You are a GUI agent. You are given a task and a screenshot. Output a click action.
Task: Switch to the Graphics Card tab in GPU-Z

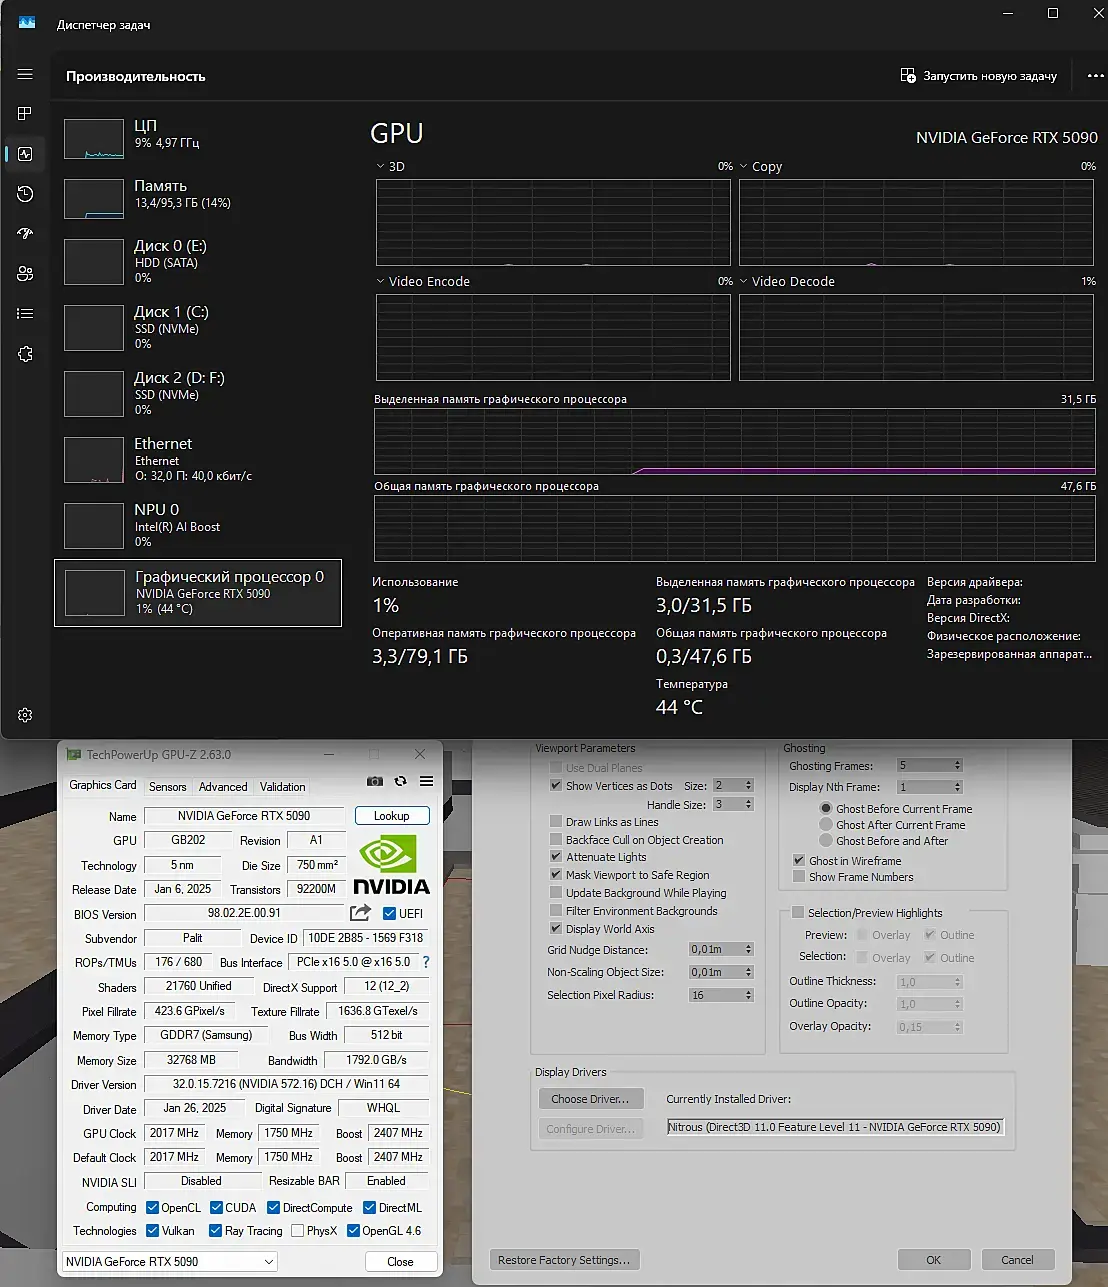click(103, 786)
